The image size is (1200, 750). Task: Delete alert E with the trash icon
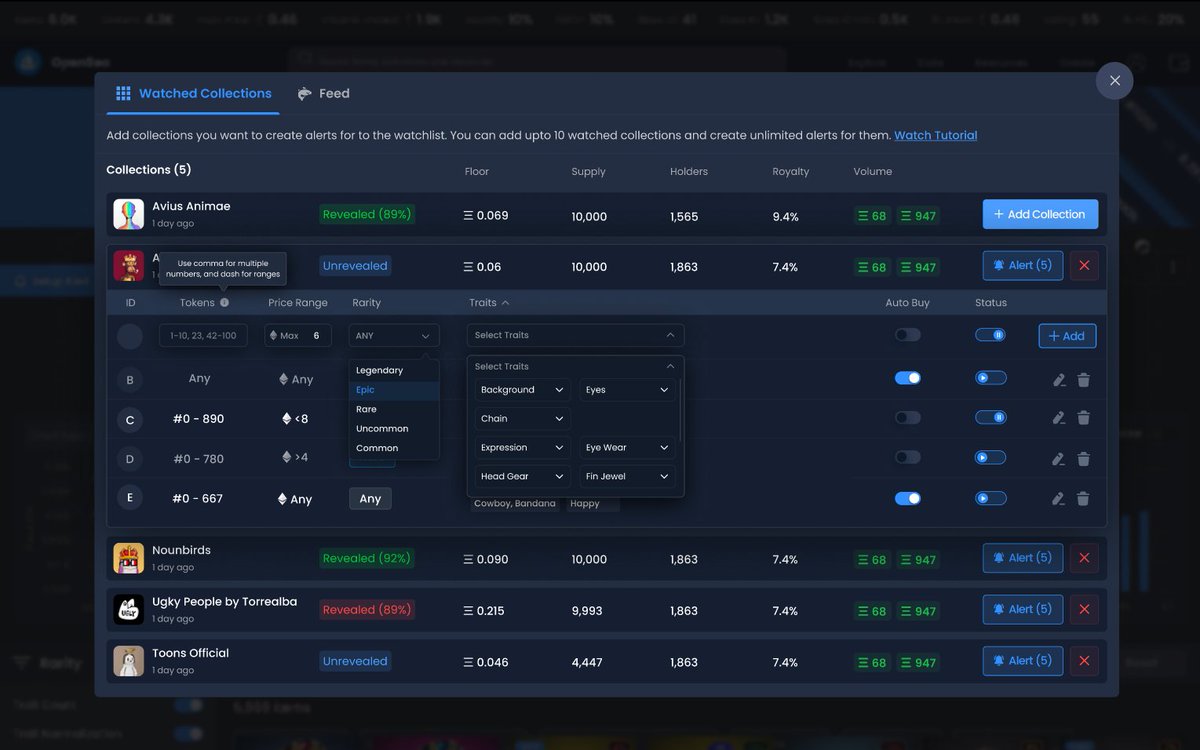point(1083,499)
